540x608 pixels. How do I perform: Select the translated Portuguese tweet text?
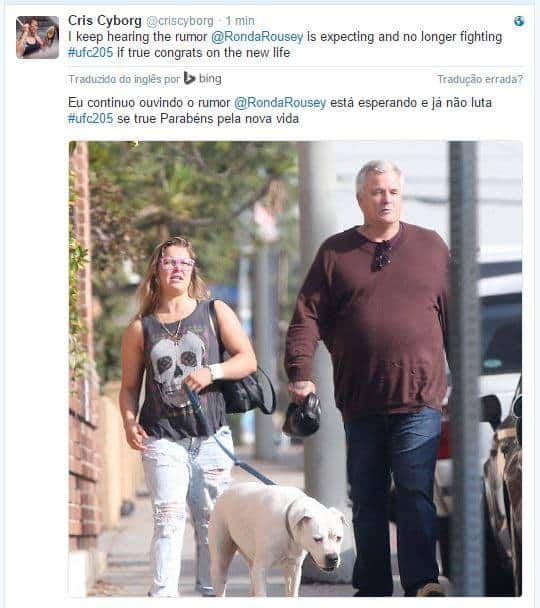[x=280, y=111]
